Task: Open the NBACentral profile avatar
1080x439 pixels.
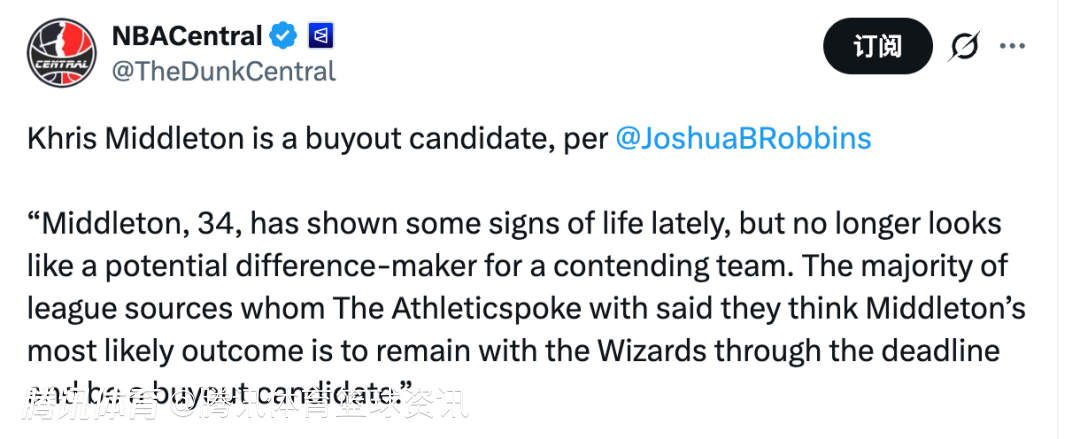Action: tap(61, 53)
